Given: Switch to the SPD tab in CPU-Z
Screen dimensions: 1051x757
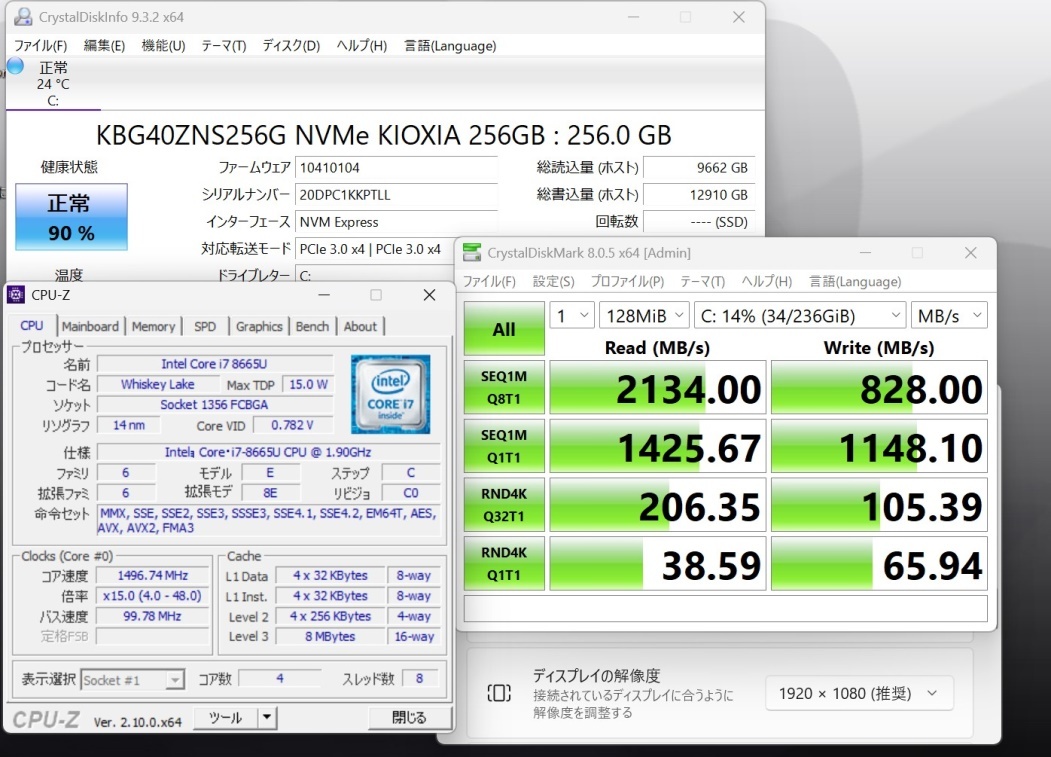Looking at the screenshot, I should (x=205, y=327).
